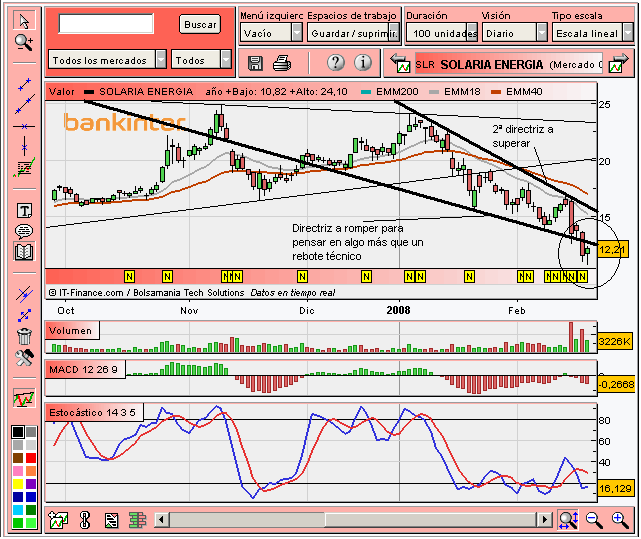Viewport: 641px width, 539px height.
Task: Click the EMM40 legend entry
Action: click(x=517, y=92)
